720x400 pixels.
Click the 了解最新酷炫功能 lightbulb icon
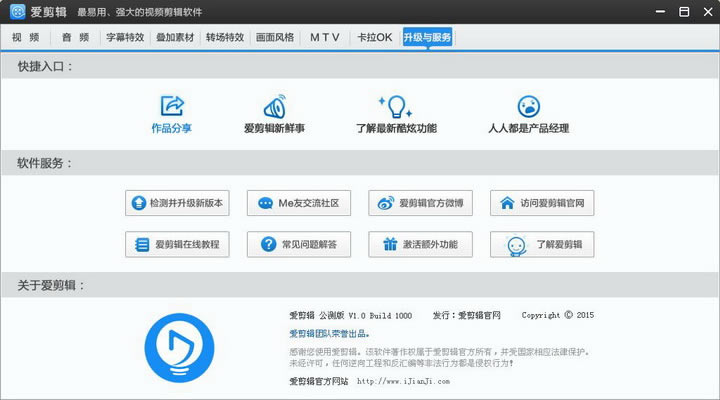pyautogui.click(x=396, y=106)
